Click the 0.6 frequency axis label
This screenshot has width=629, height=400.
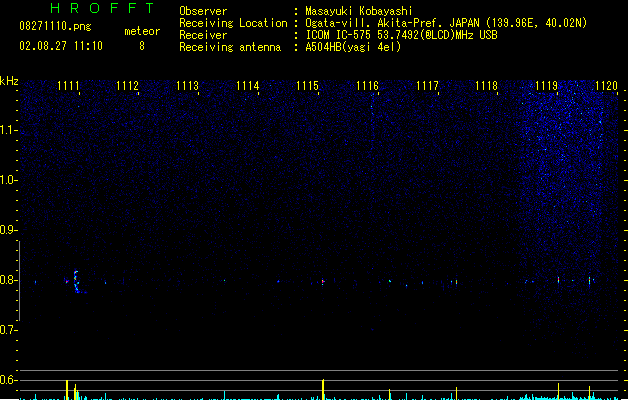[x=9, y=380]
